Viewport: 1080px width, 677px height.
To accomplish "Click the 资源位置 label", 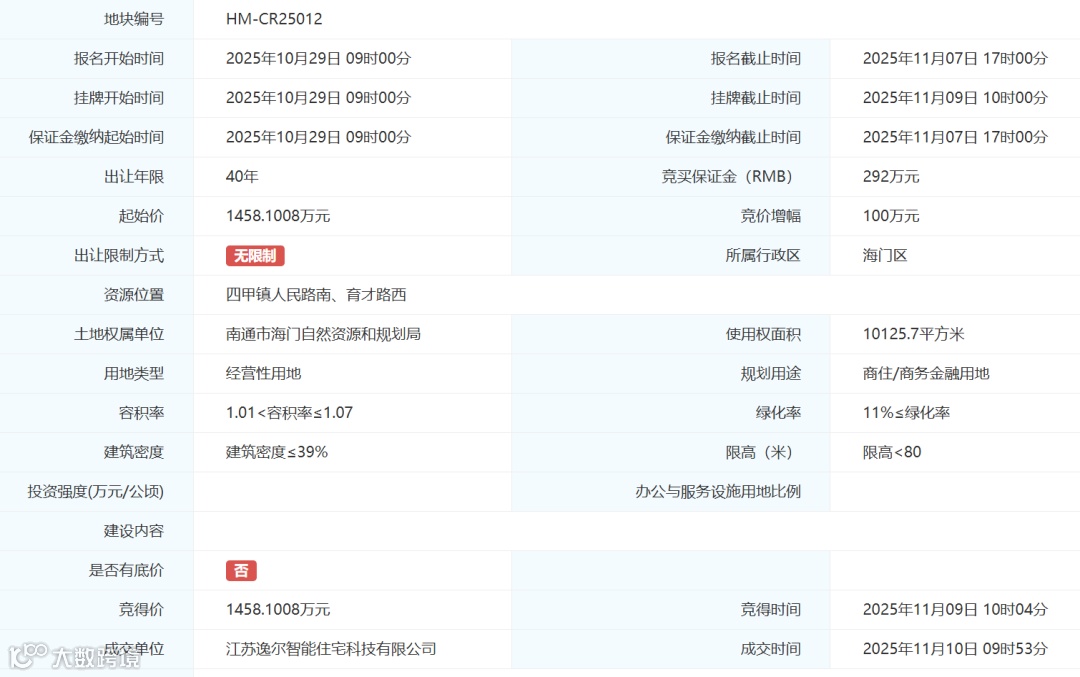I will [134, 295].
